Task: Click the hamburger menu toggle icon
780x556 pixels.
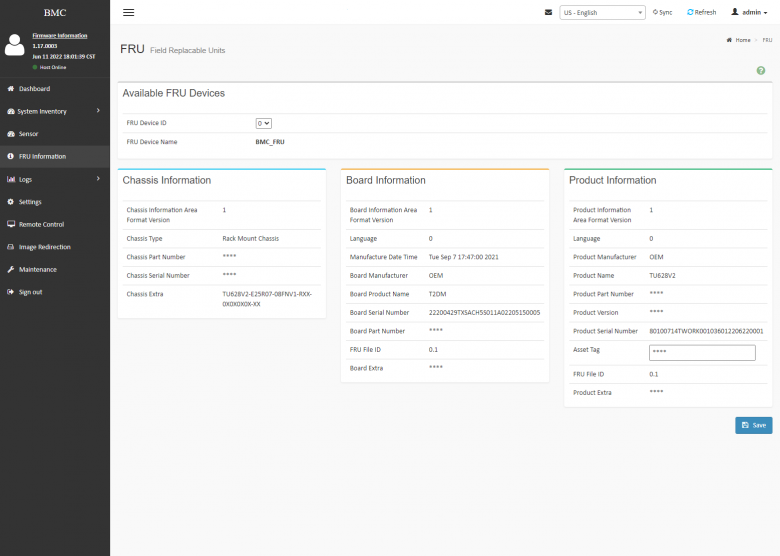Action: click(128, 12)
